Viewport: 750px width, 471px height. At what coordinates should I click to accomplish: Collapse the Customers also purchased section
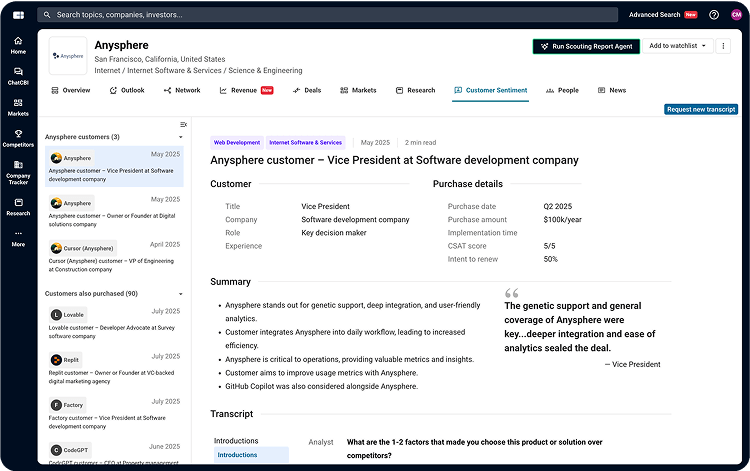pos(182,294)
